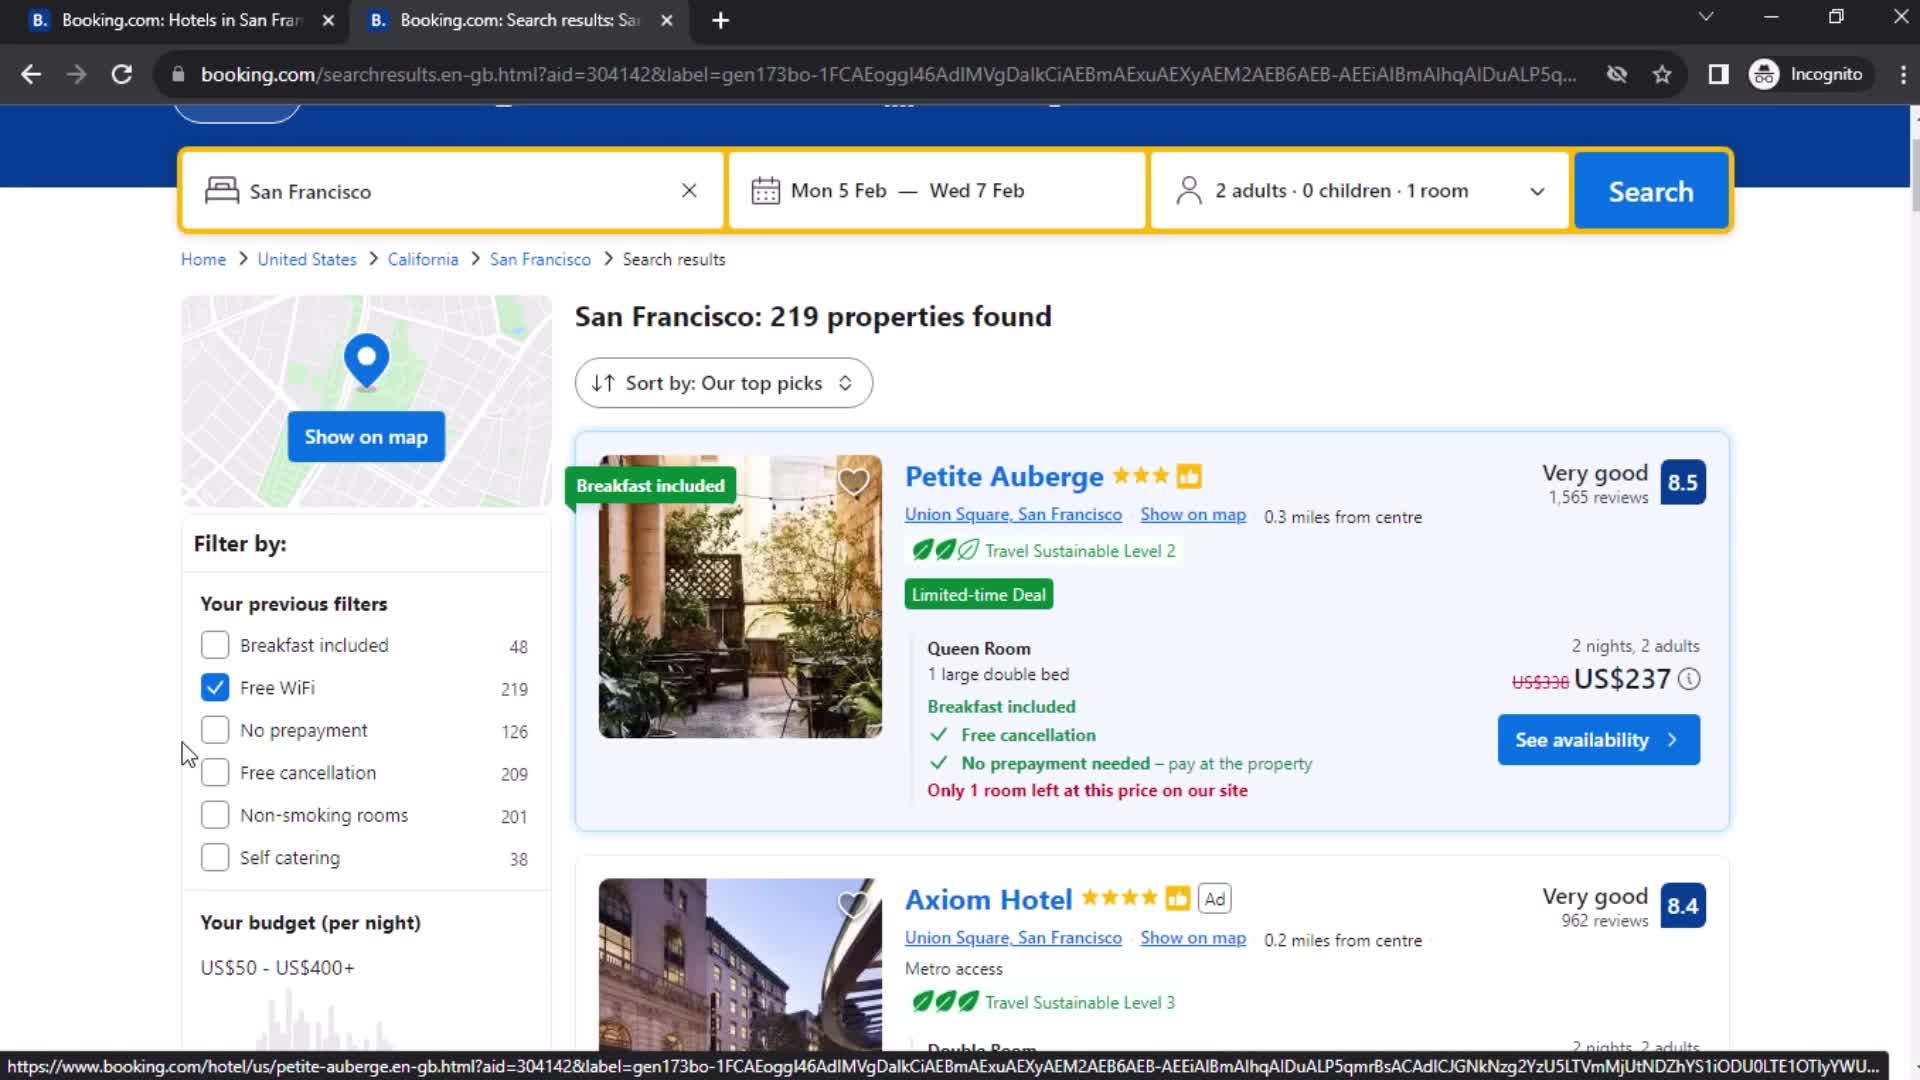The width and height of the screenshot is (1920, 1080).
Task: Open the check-out date Wed 7 Feb
Action: 977,190
